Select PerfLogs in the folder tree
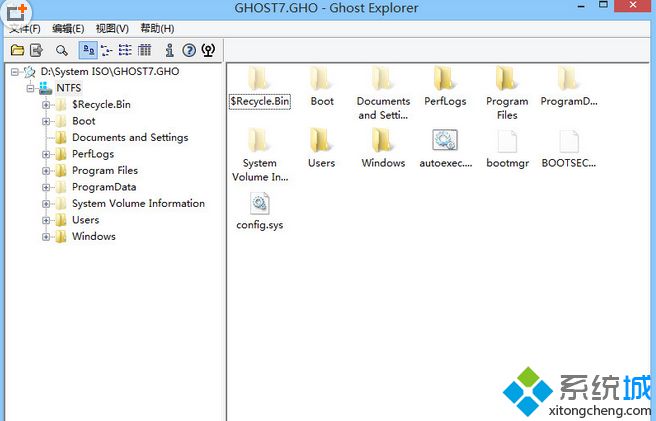656x421 pixels. click(x=93, y=154)
